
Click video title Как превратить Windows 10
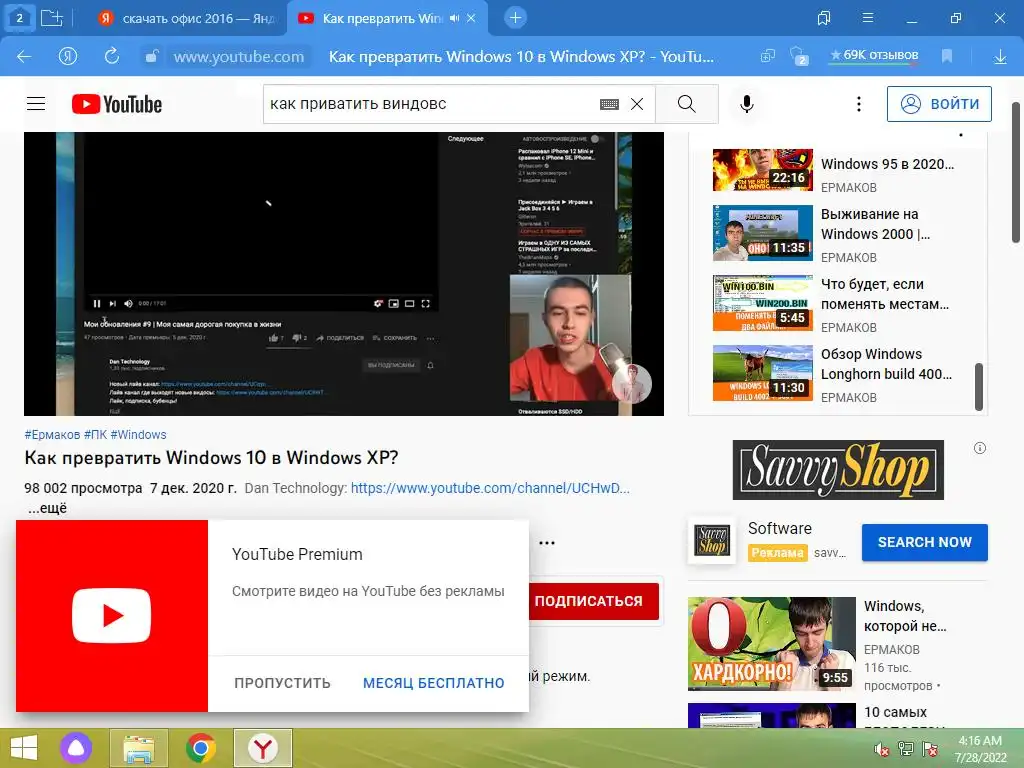(211, 458)
